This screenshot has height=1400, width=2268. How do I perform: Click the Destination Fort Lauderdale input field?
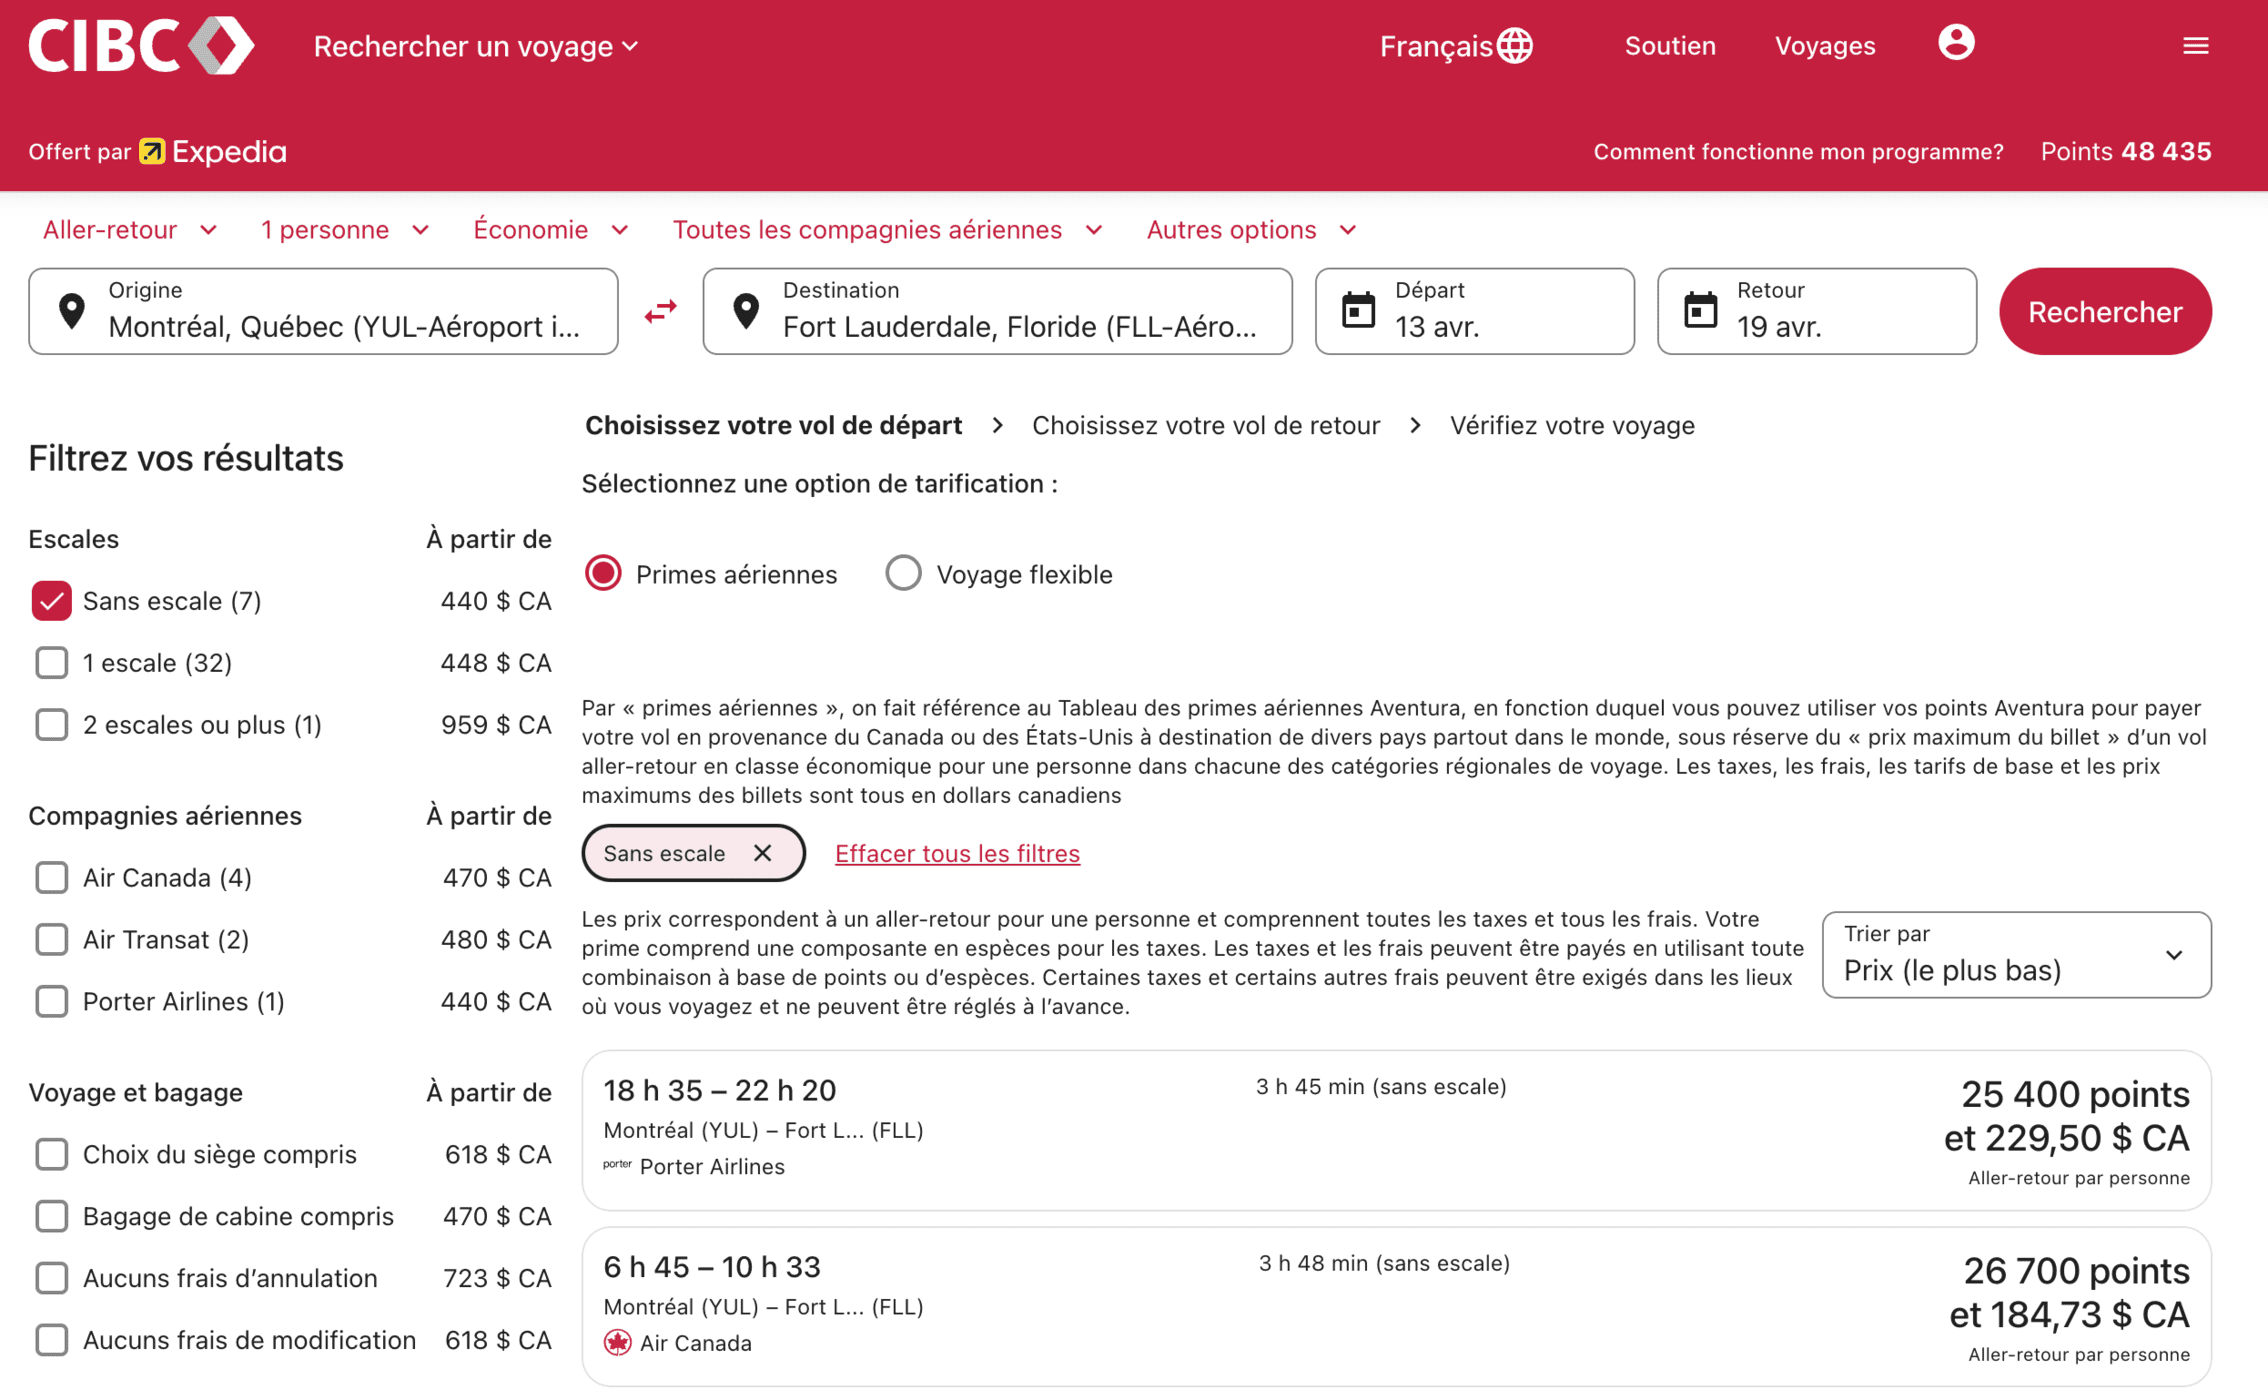click(997, 311)
